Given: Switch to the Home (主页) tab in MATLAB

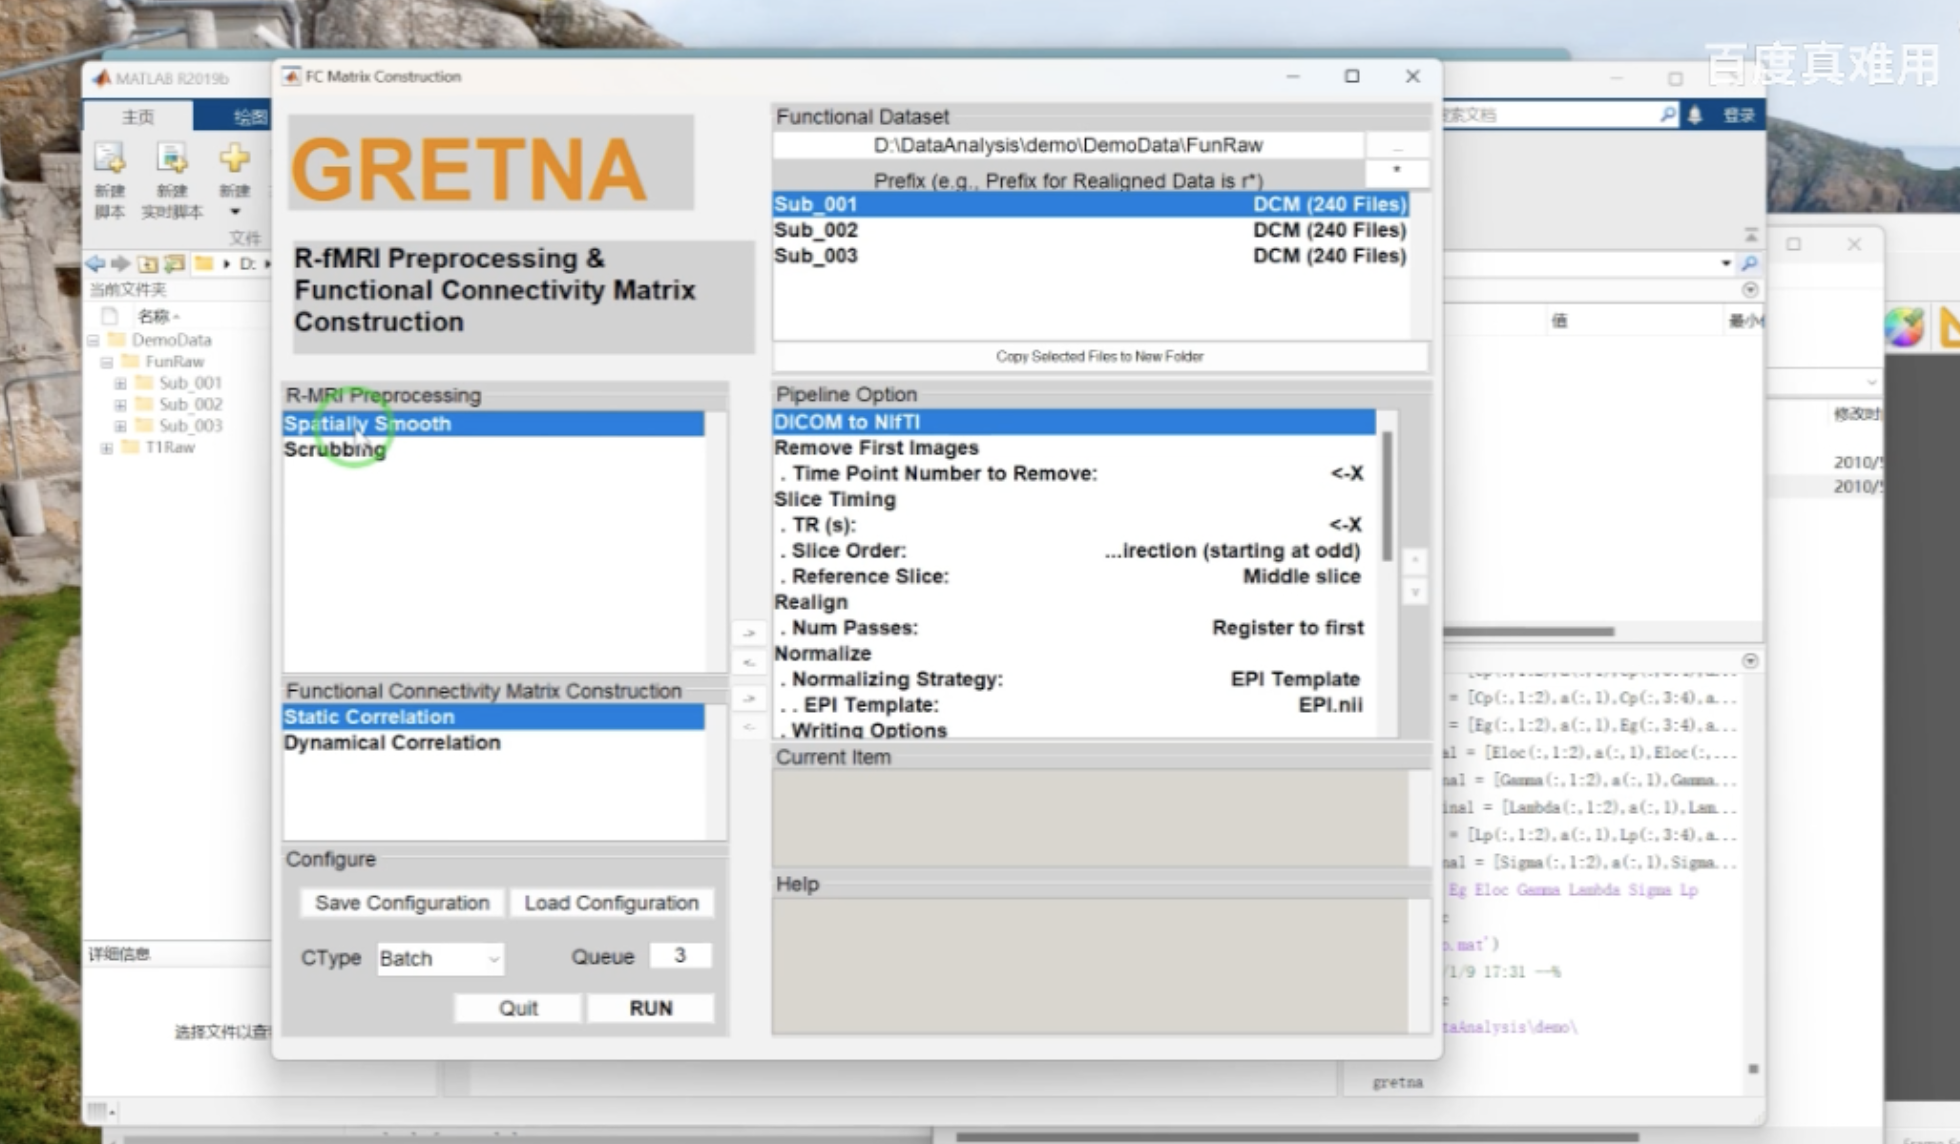Looking at the screenshot, I should pos(138,117).
